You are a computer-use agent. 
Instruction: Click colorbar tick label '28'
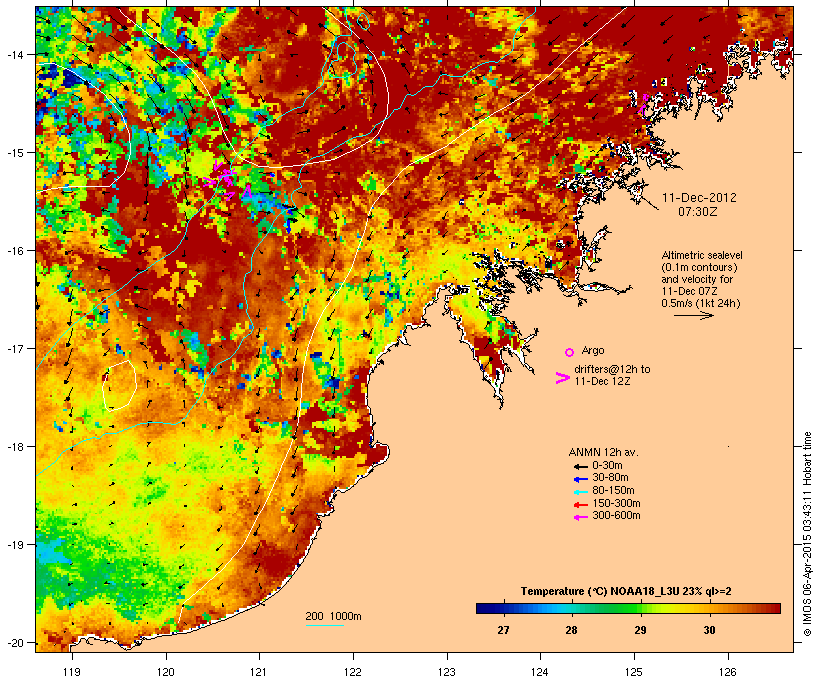pyautogui.click(x=571, y=630)
